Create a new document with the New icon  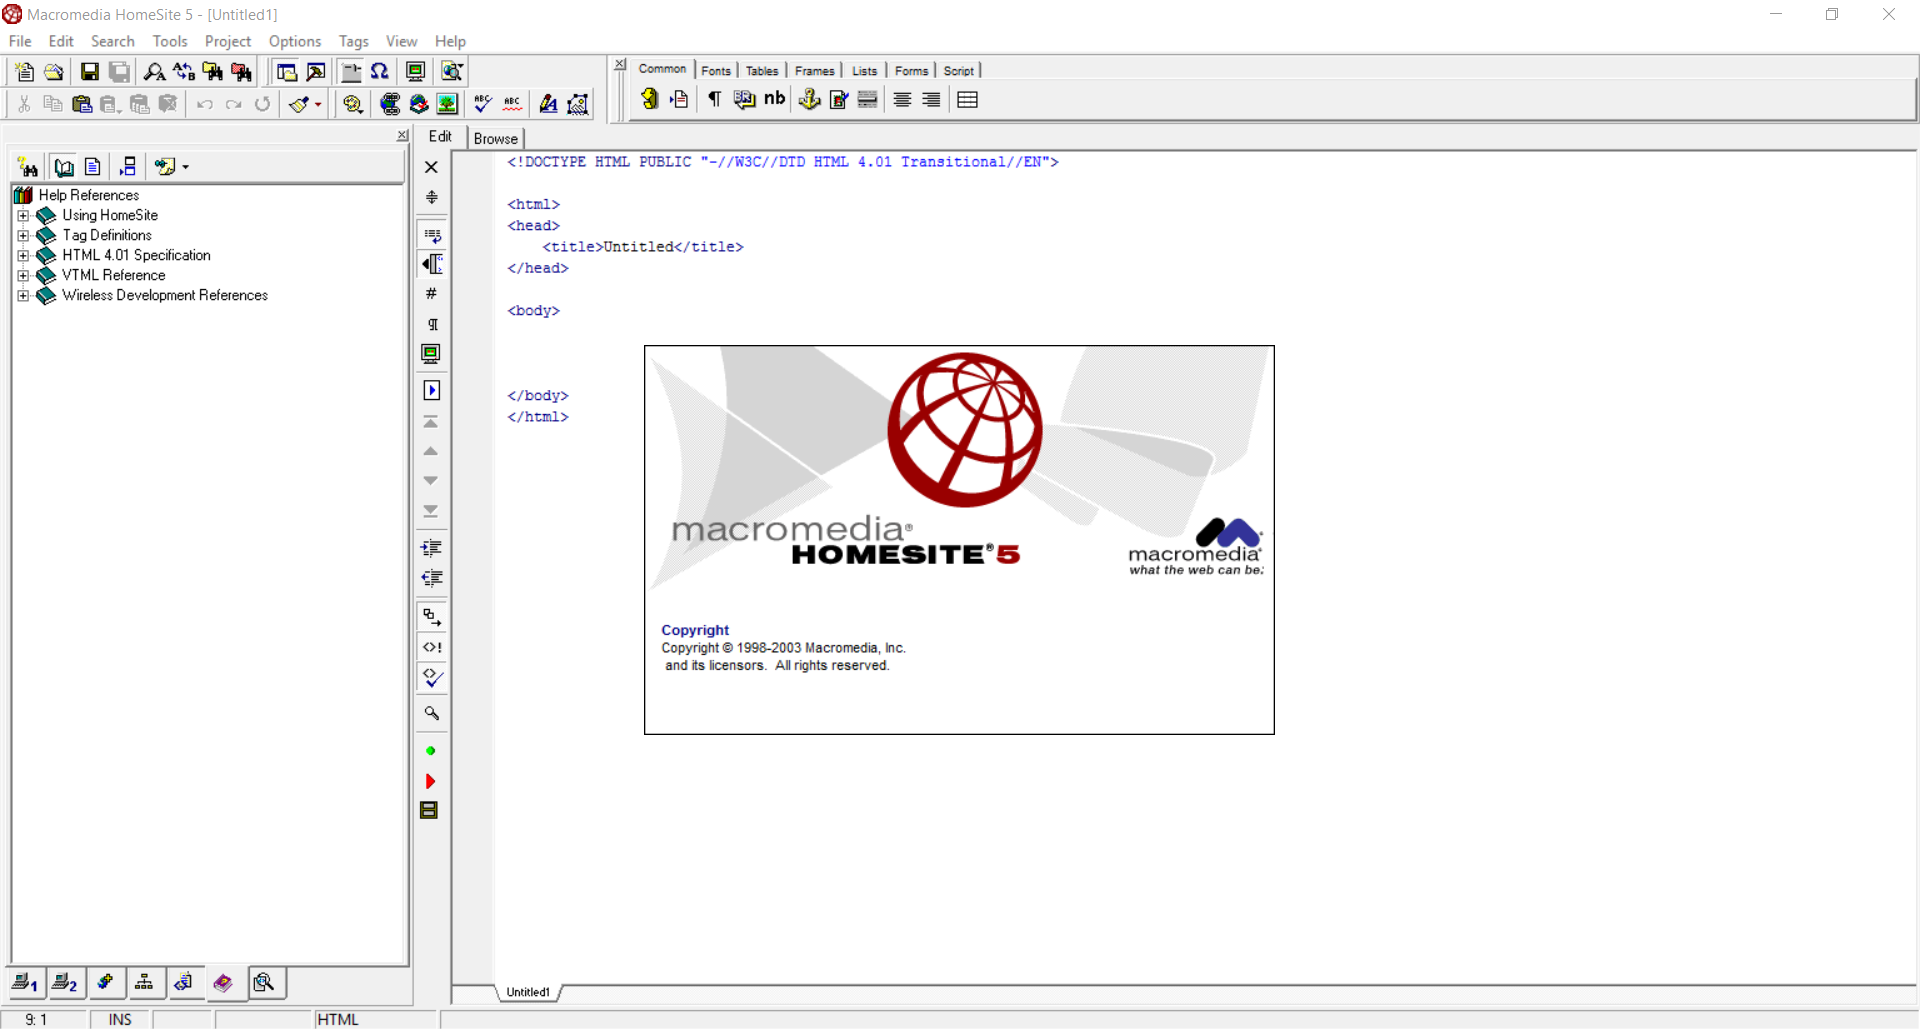[x=24, y=72]
